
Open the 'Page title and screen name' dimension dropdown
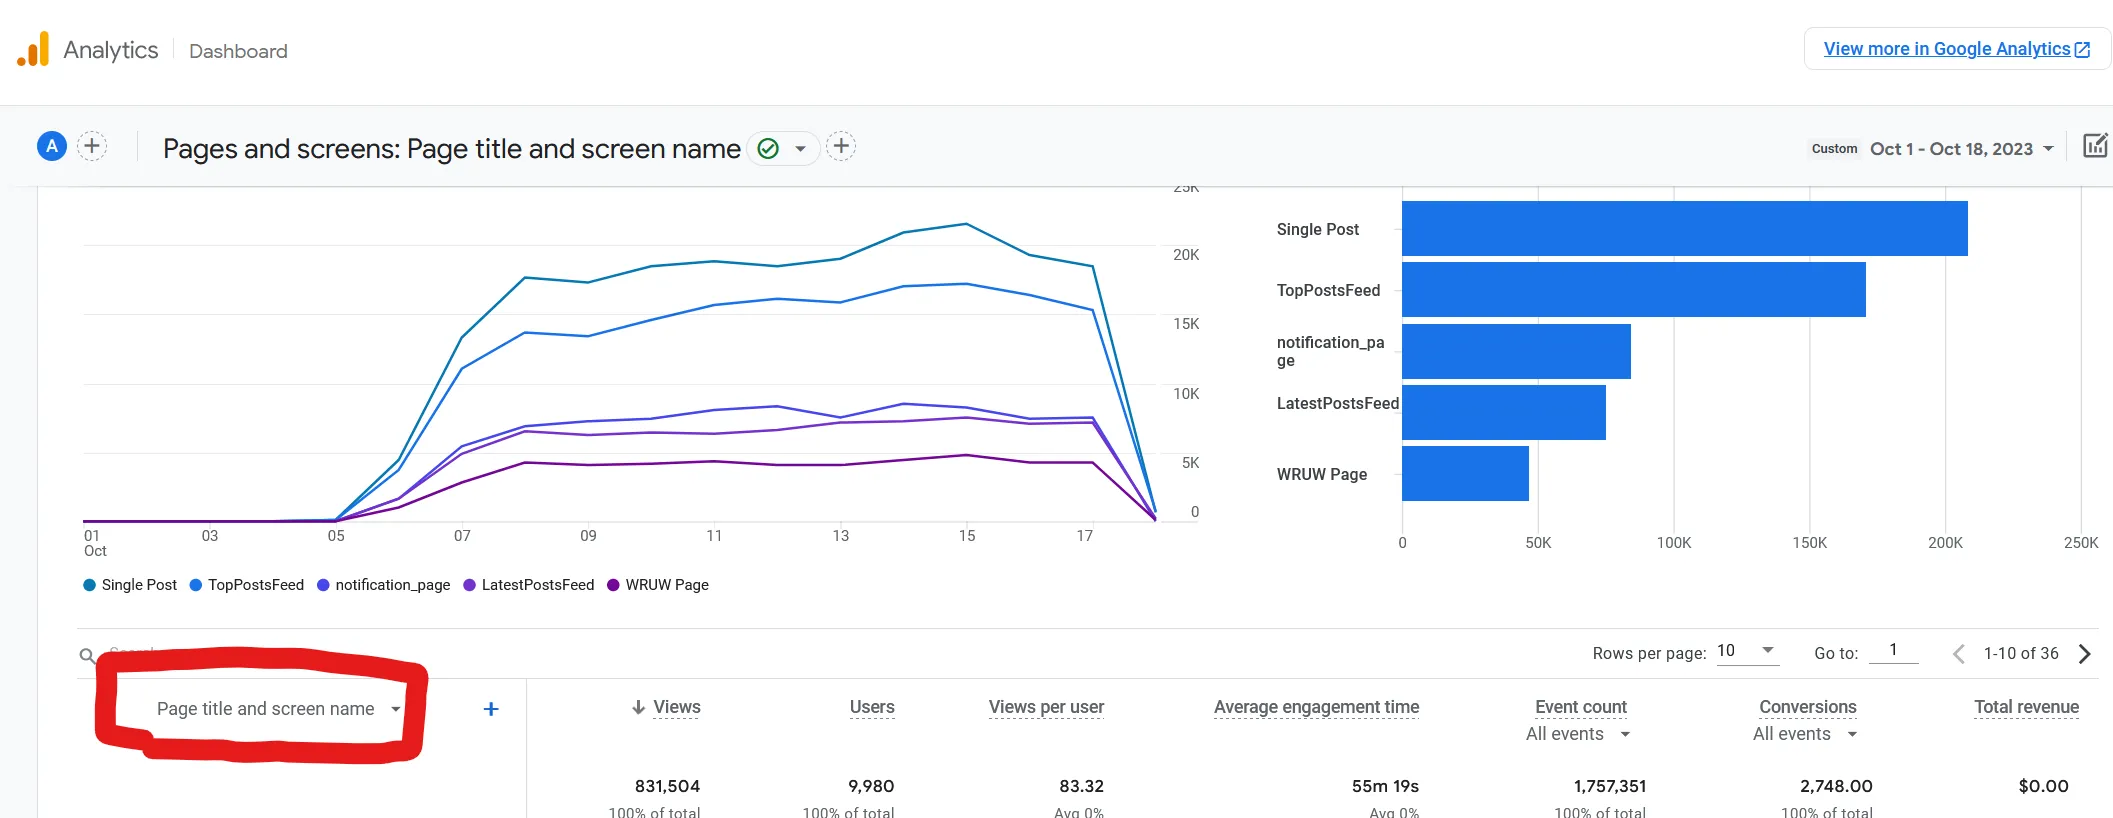278,708
